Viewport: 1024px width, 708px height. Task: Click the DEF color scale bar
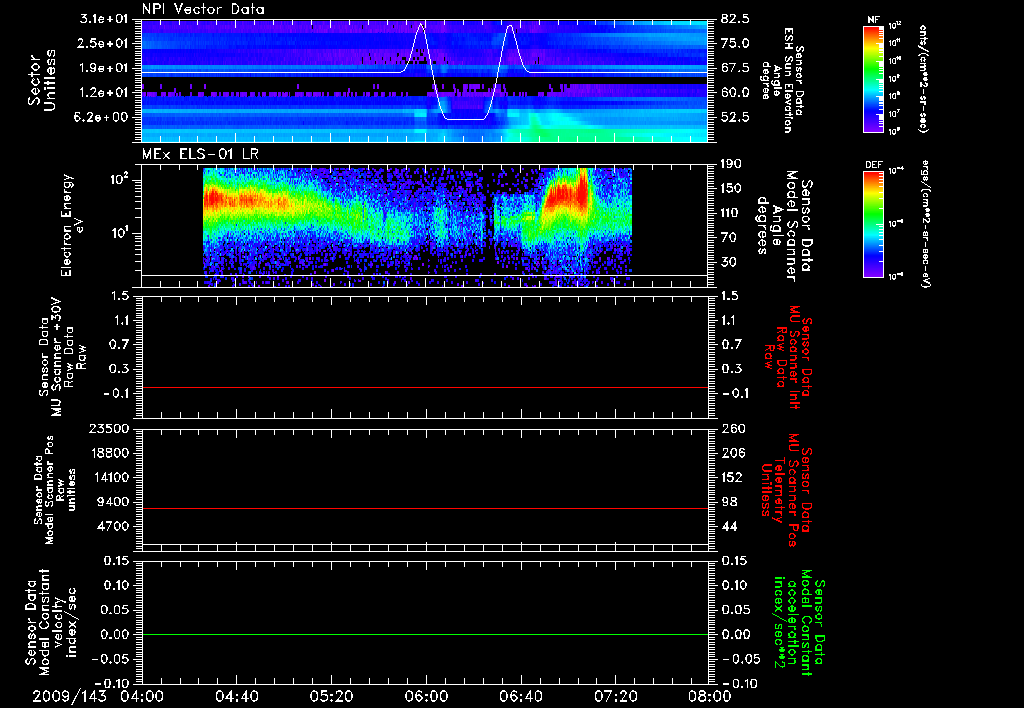[873, 224]
